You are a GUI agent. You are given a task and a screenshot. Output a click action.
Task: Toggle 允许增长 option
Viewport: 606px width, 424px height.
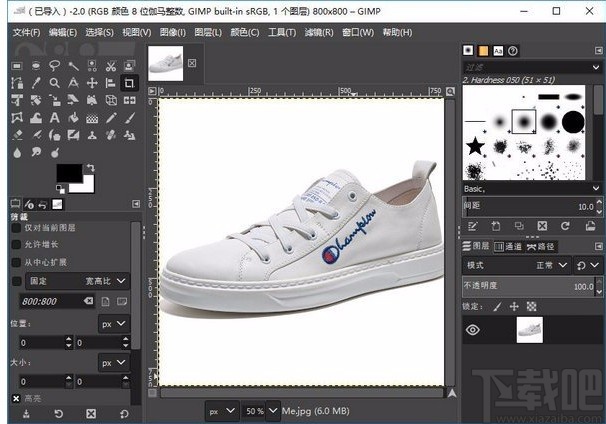(16, 245)
